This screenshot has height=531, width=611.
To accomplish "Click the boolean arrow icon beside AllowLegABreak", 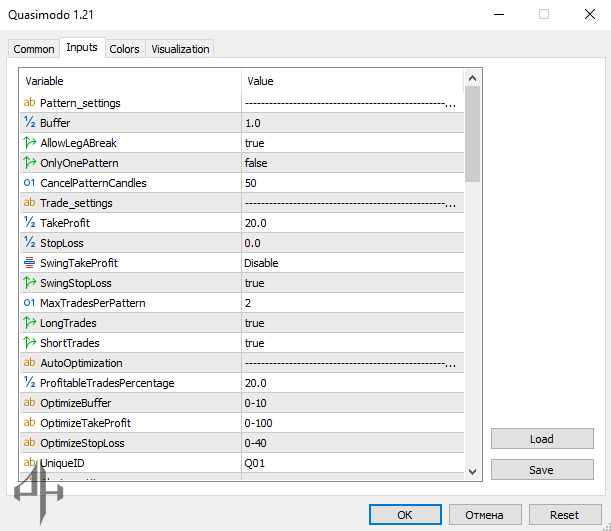I will 29,143.
